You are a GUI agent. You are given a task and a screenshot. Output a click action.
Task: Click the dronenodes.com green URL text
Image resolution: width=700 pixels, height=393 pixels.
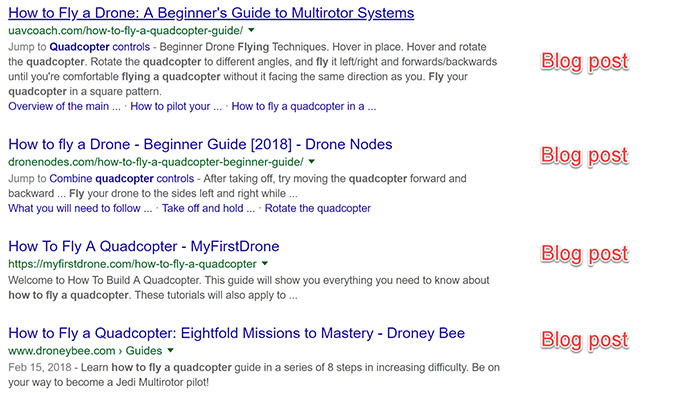pos(156,162)
